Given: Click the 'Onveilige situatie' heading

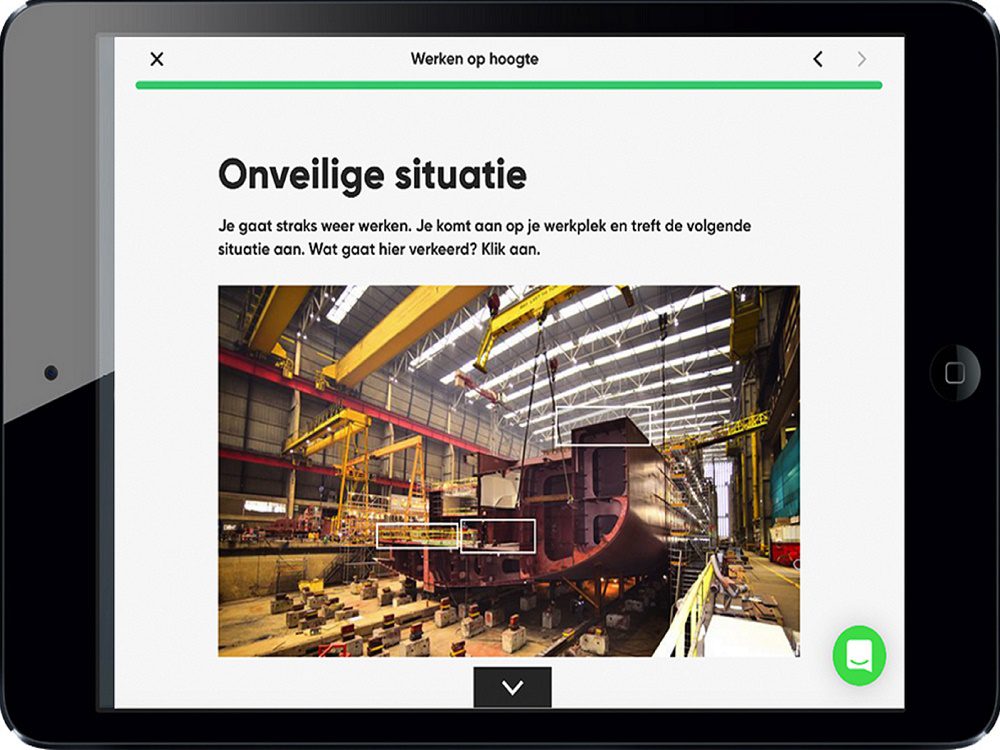Looking at the screenshot, I should coord(372,175).
